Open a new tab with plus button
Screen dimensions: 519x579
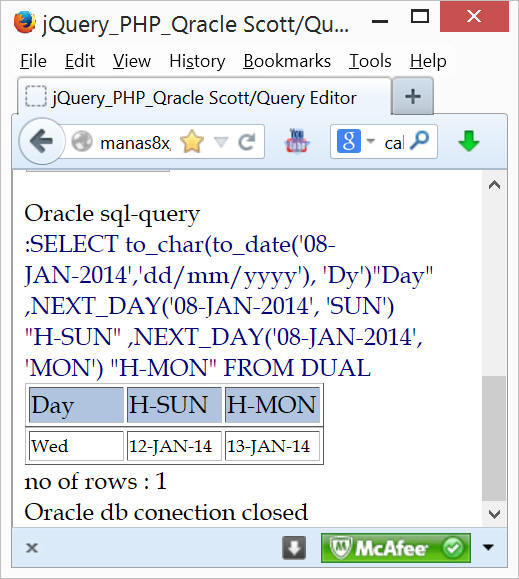point(413,96)
